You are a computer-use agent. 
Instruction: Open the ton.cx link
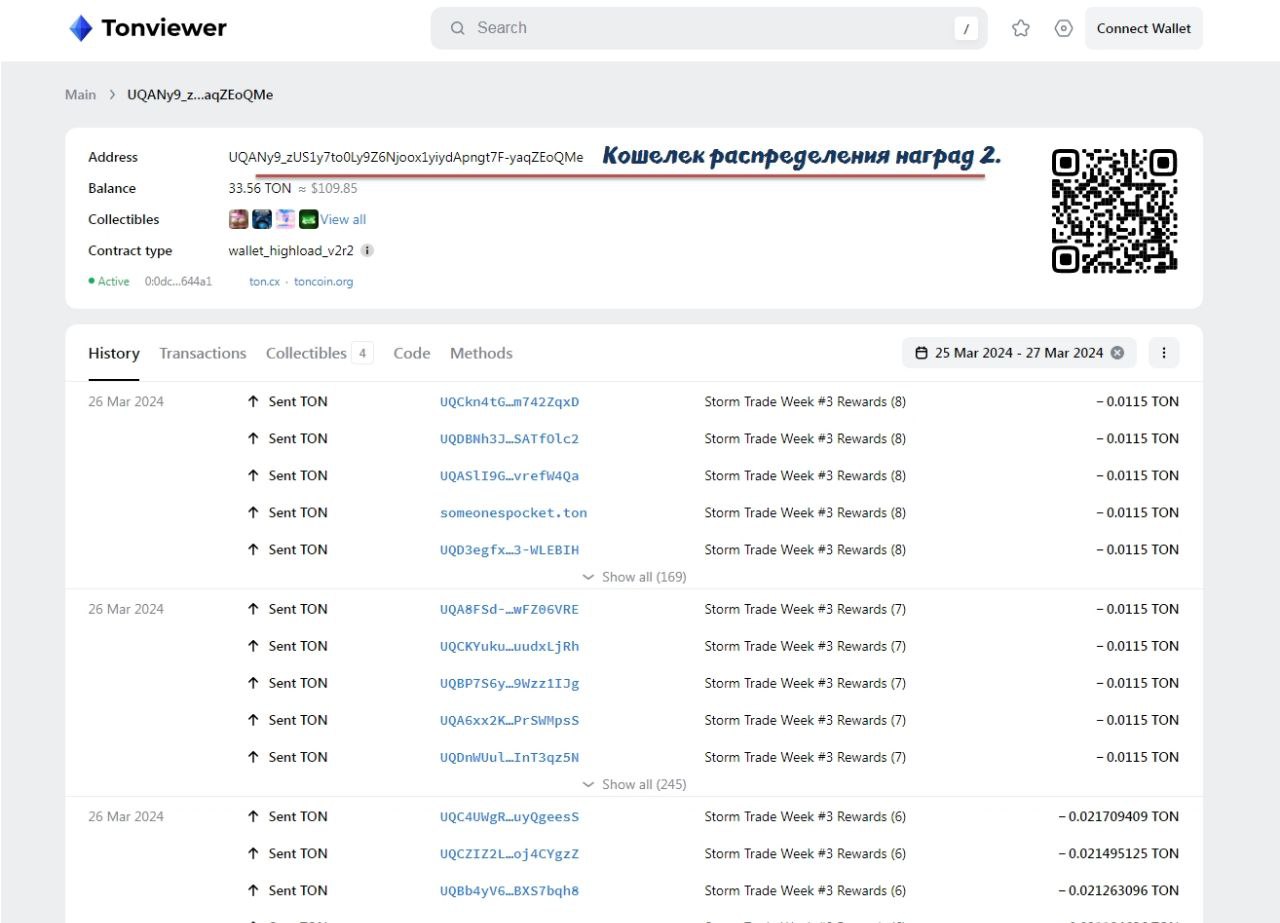coord(265,282)
